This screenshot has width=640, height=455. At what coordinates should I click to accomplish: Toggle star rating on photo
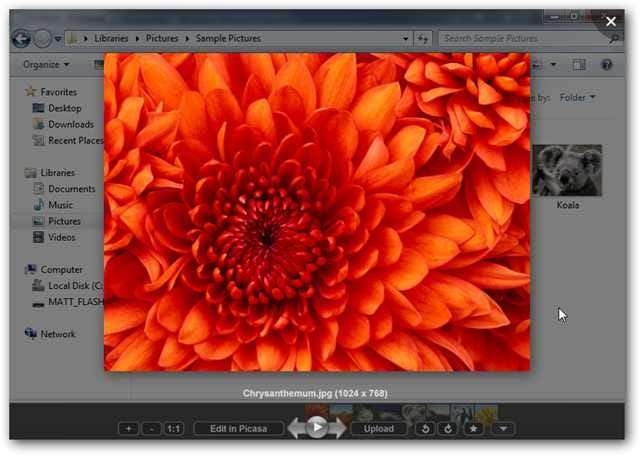(475, 428)
